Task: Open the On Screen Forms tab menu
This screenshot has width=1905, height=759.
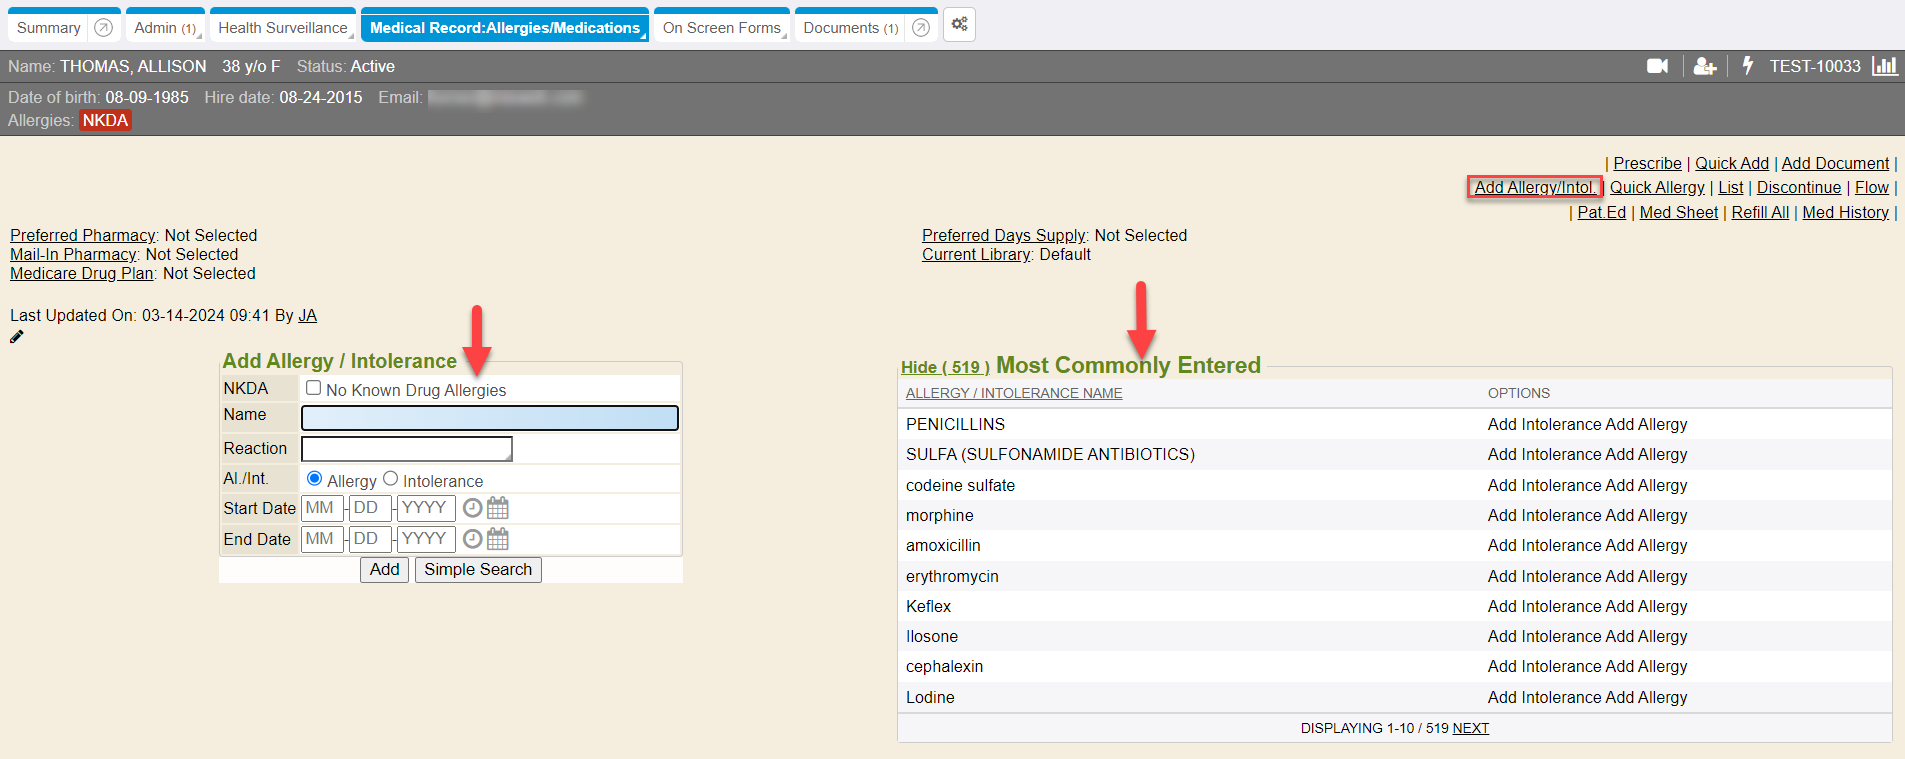Action: (x=721, y=28)
